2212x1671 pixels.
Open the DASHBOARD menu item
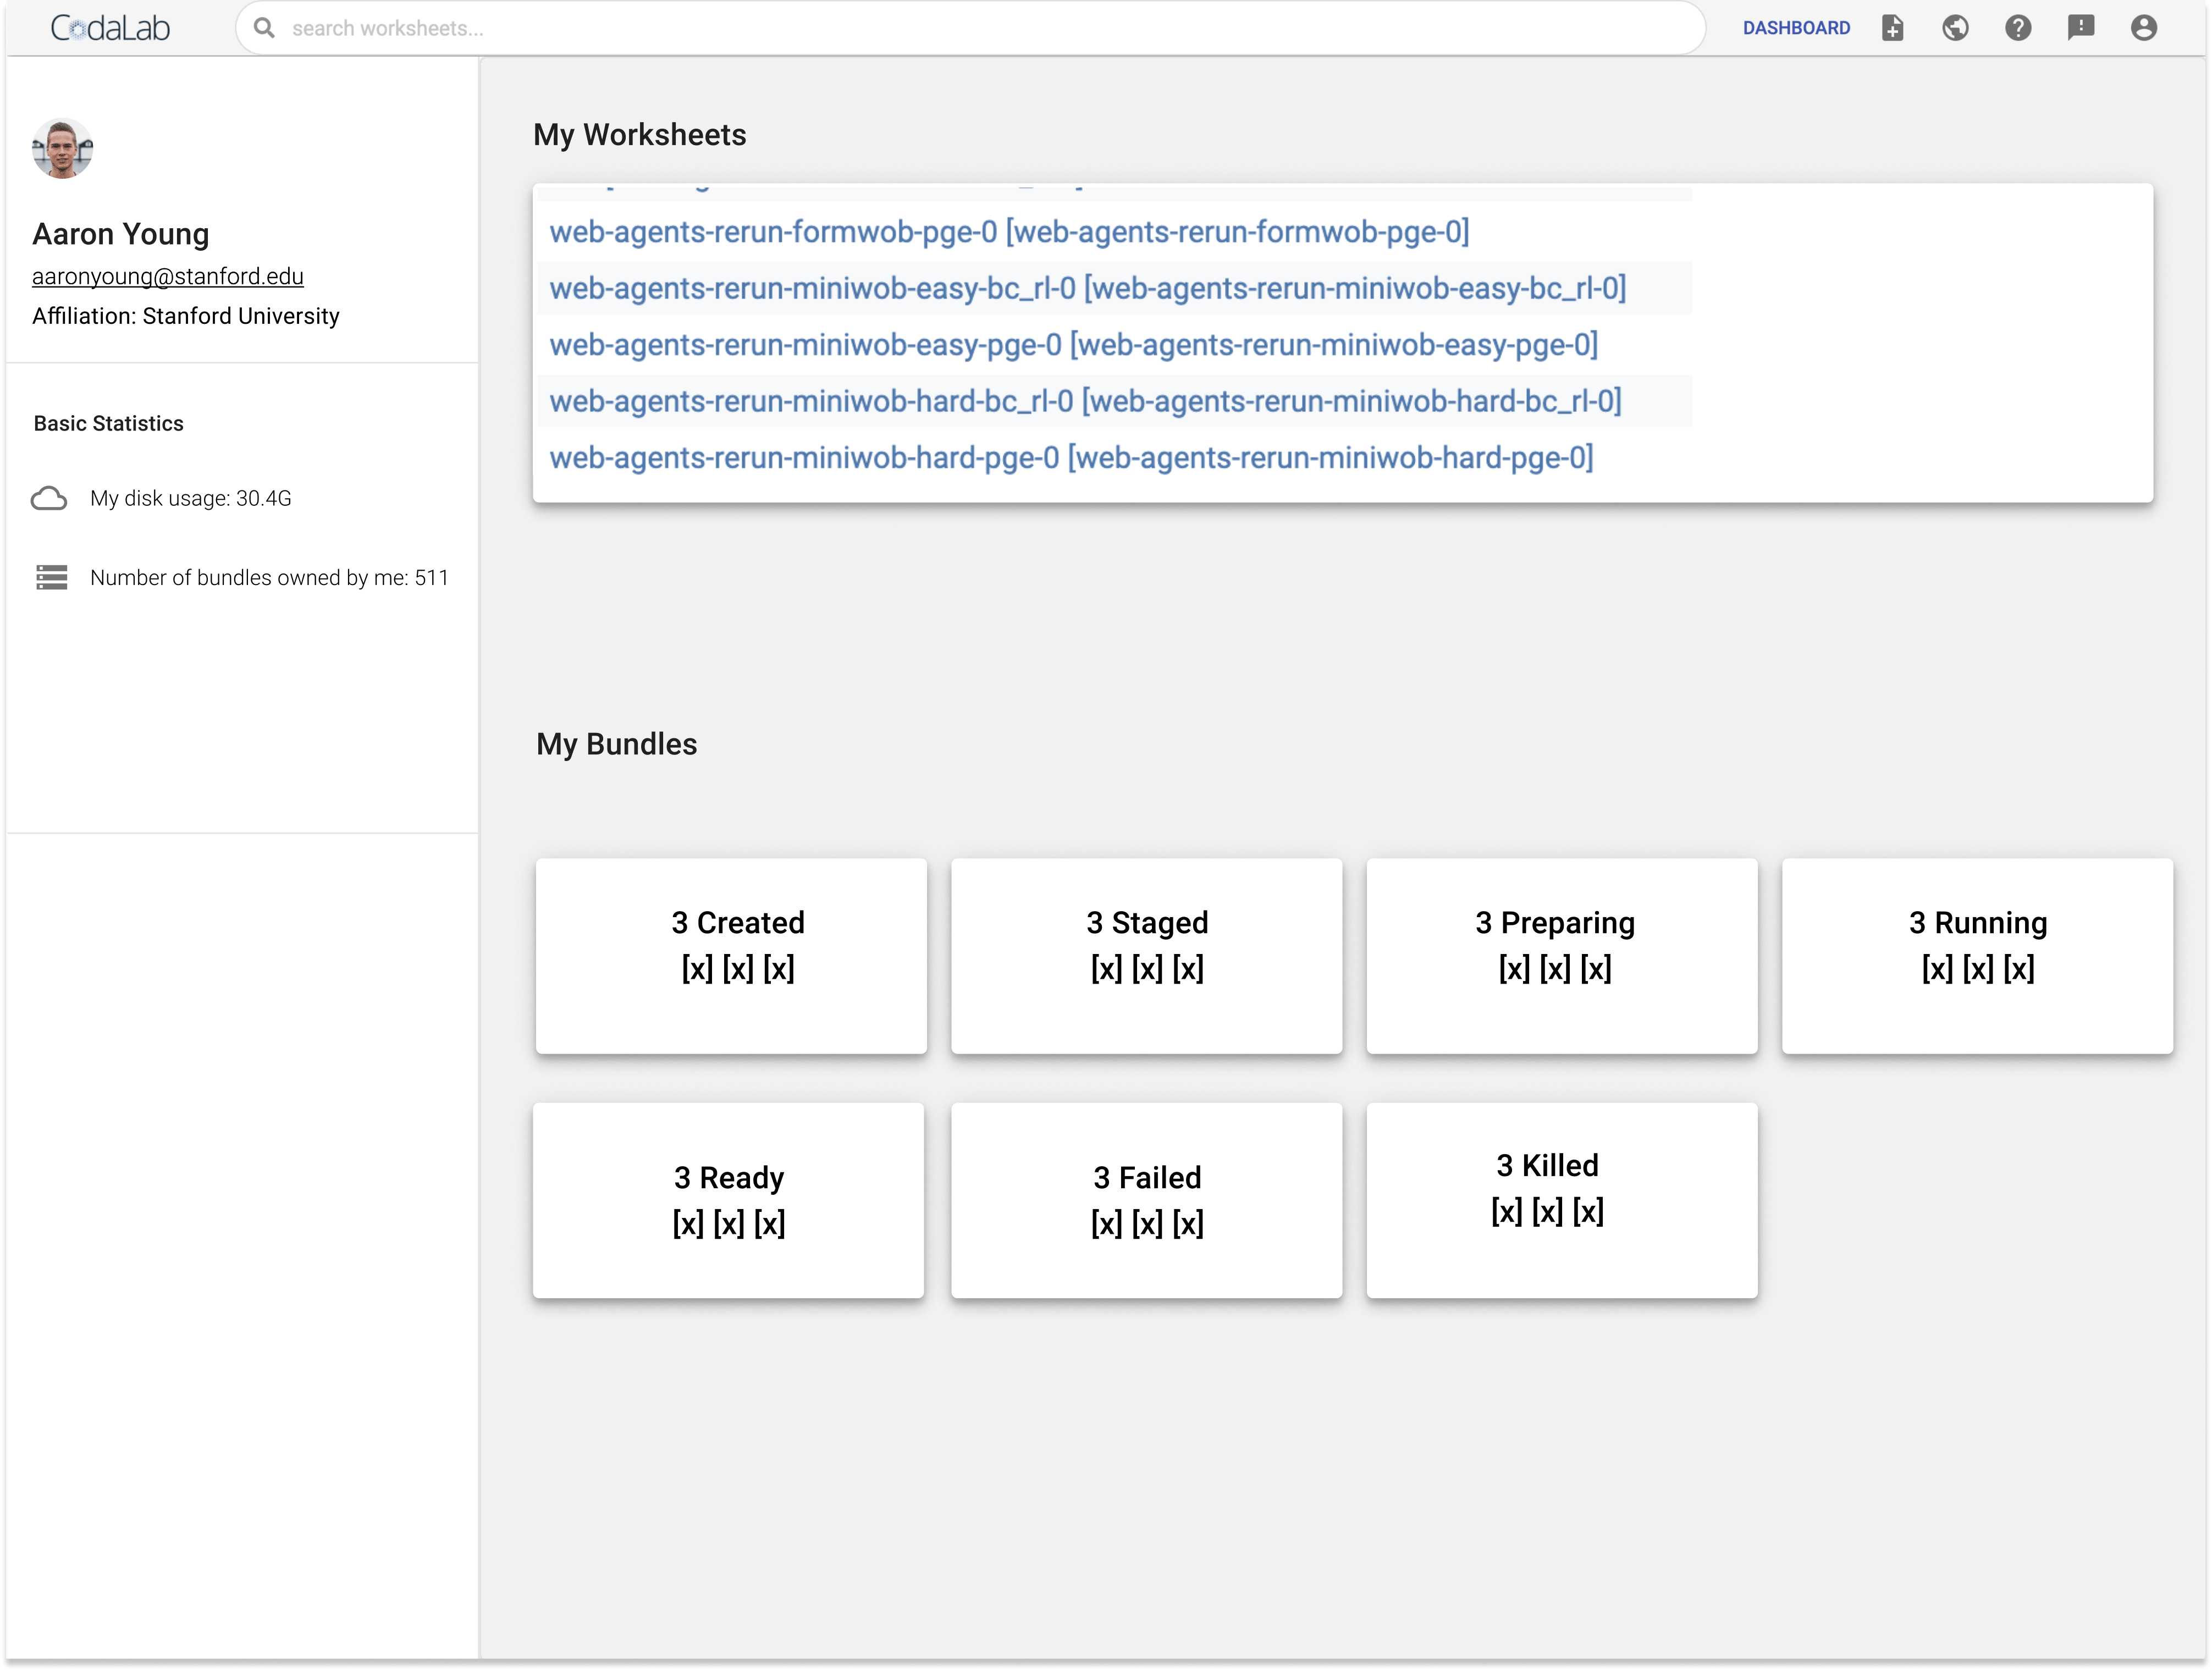[1796, 28]
